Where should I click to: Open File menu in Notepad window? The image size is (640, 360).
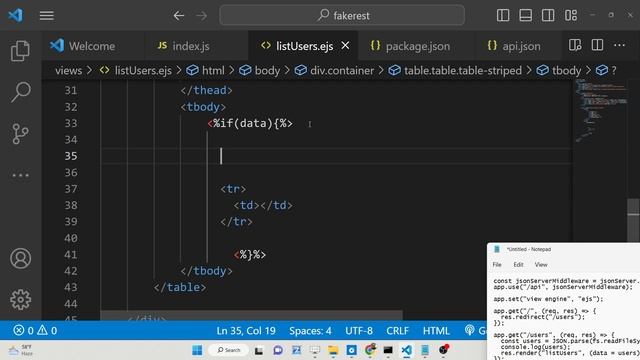point(497,264)
